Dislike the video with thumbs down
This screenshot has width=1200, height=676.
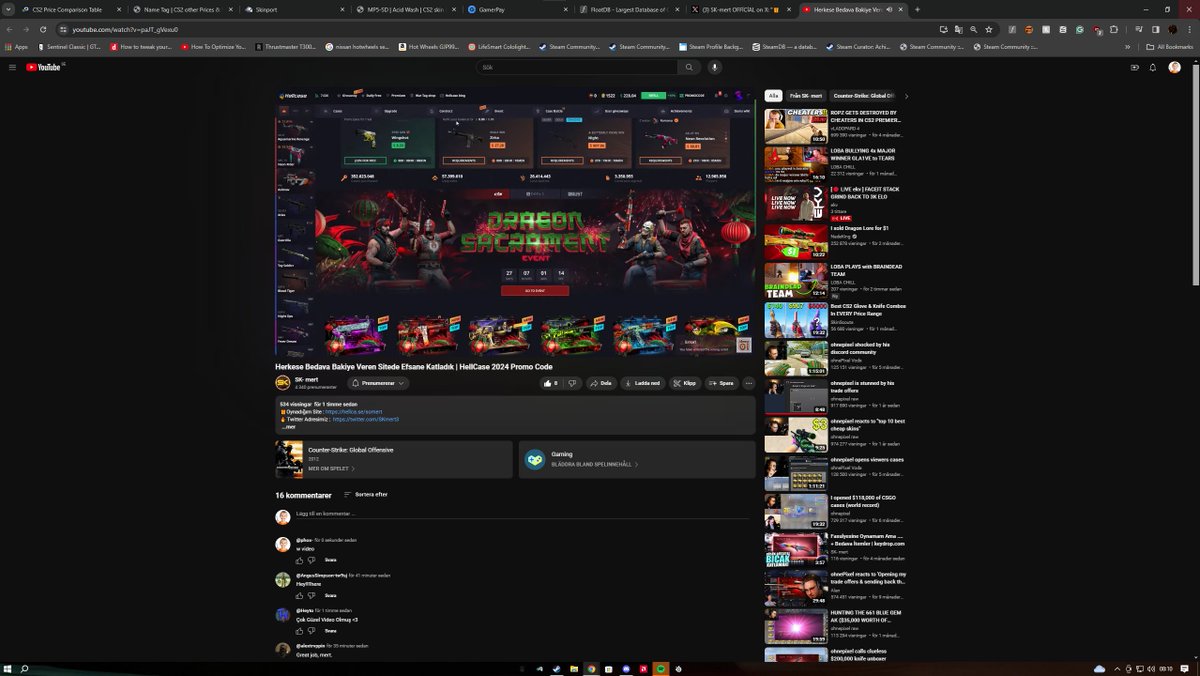click(x=572, y=383)
